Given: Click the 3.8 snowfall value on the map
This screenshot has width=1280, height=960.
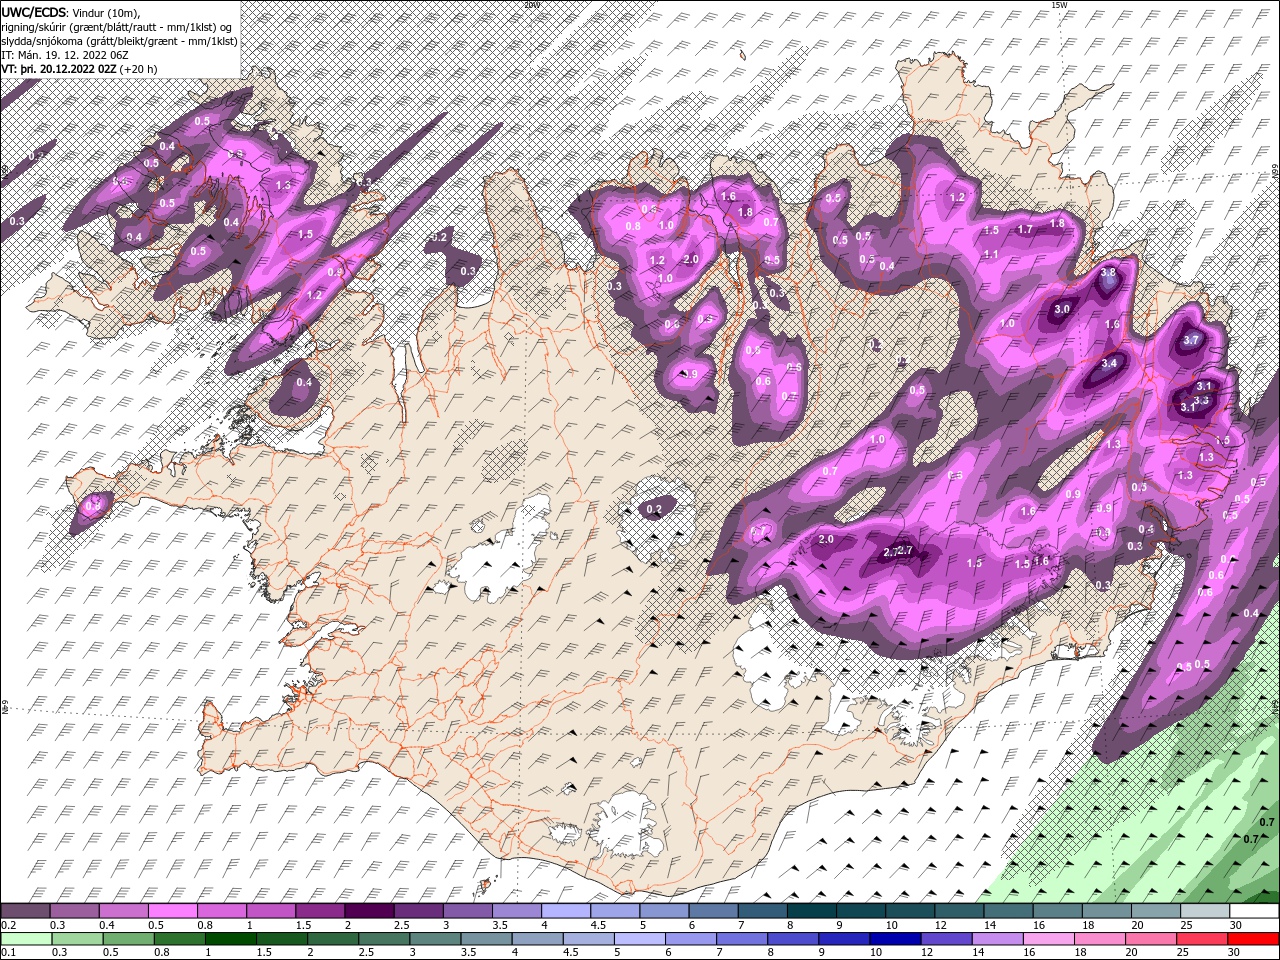Looking at the screenshot, I should click(1108, 273).
